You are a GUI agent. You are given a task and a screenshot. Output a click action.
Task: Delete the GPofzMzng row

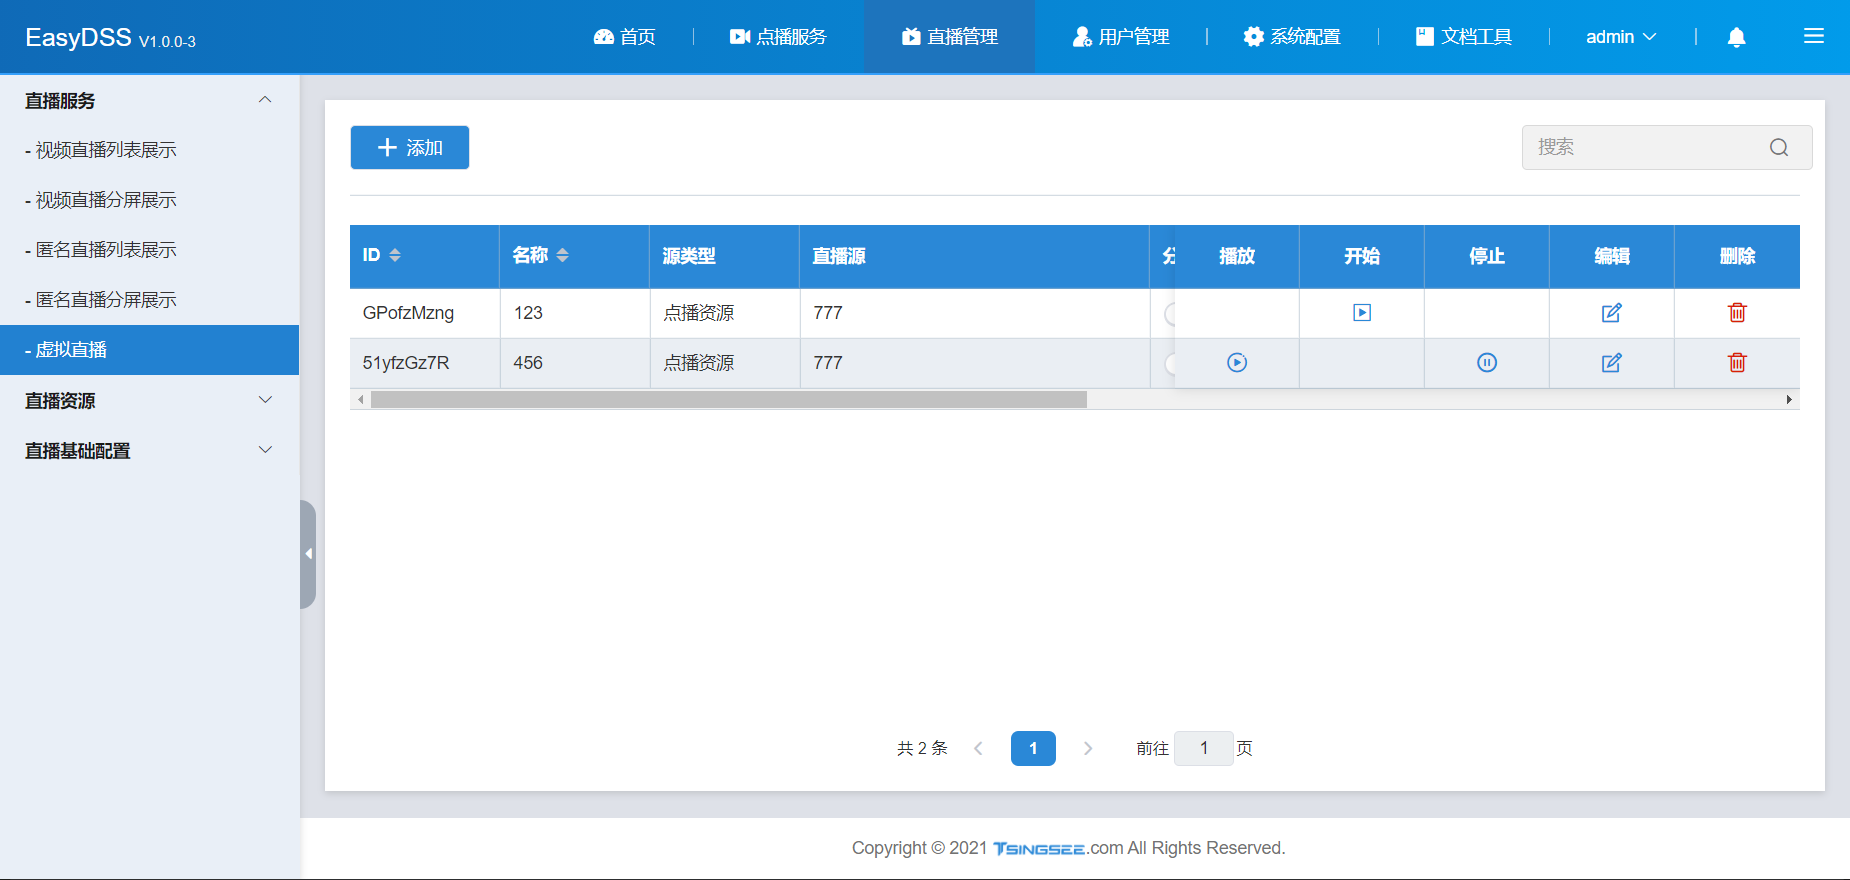pos(1737,313)
